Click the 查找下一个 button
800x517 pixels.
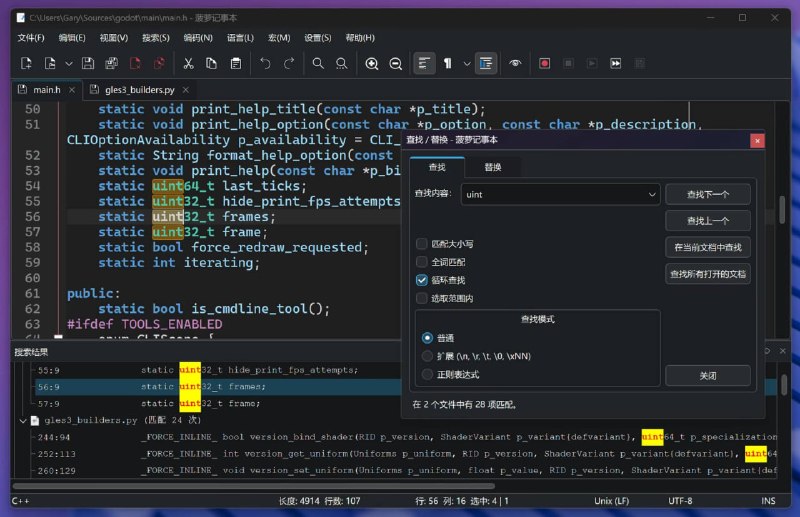708,194
